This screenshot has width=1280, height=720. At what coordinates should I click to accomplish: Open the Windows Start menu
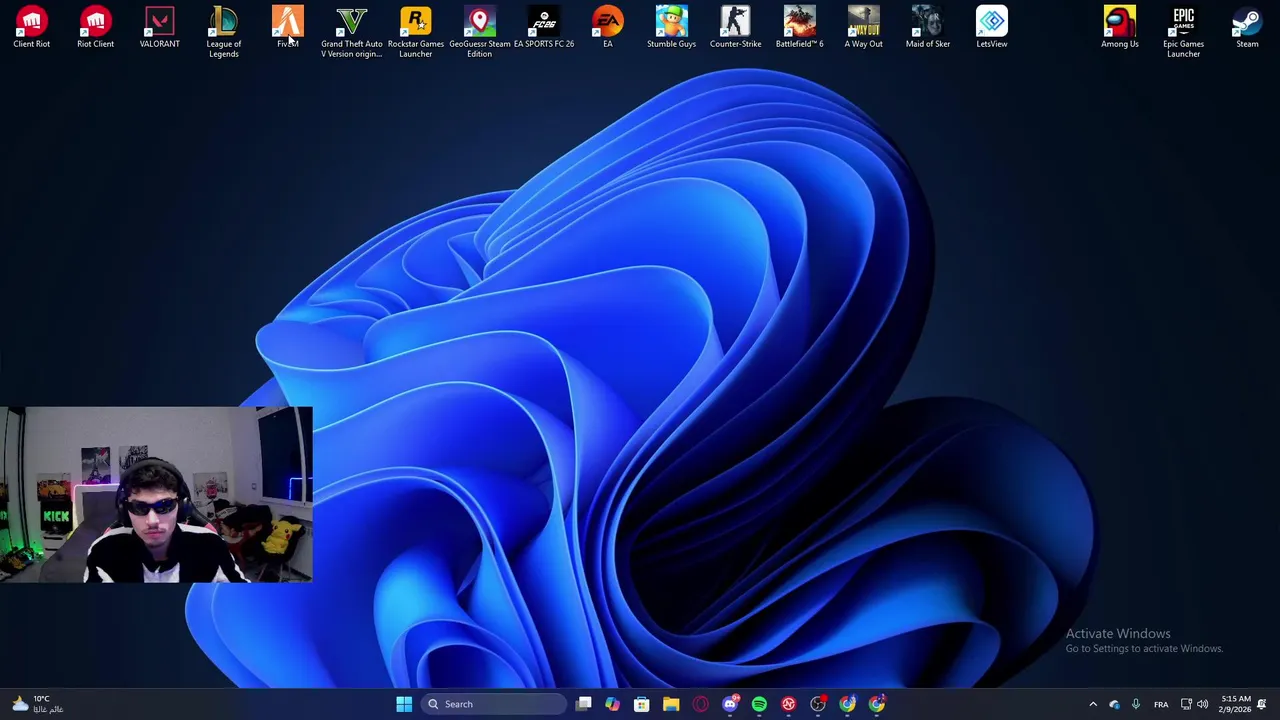pos(404,704)
